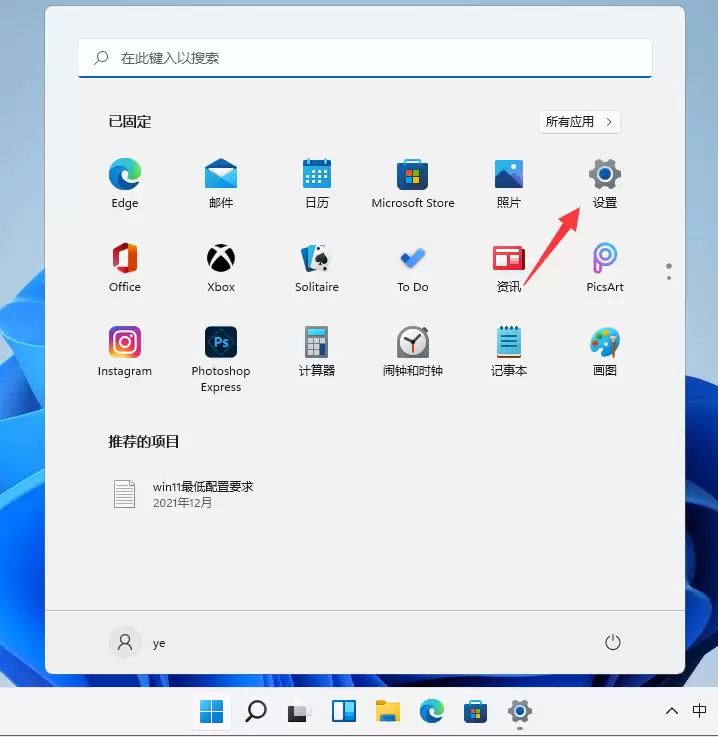Click the power button

(613, 643)
